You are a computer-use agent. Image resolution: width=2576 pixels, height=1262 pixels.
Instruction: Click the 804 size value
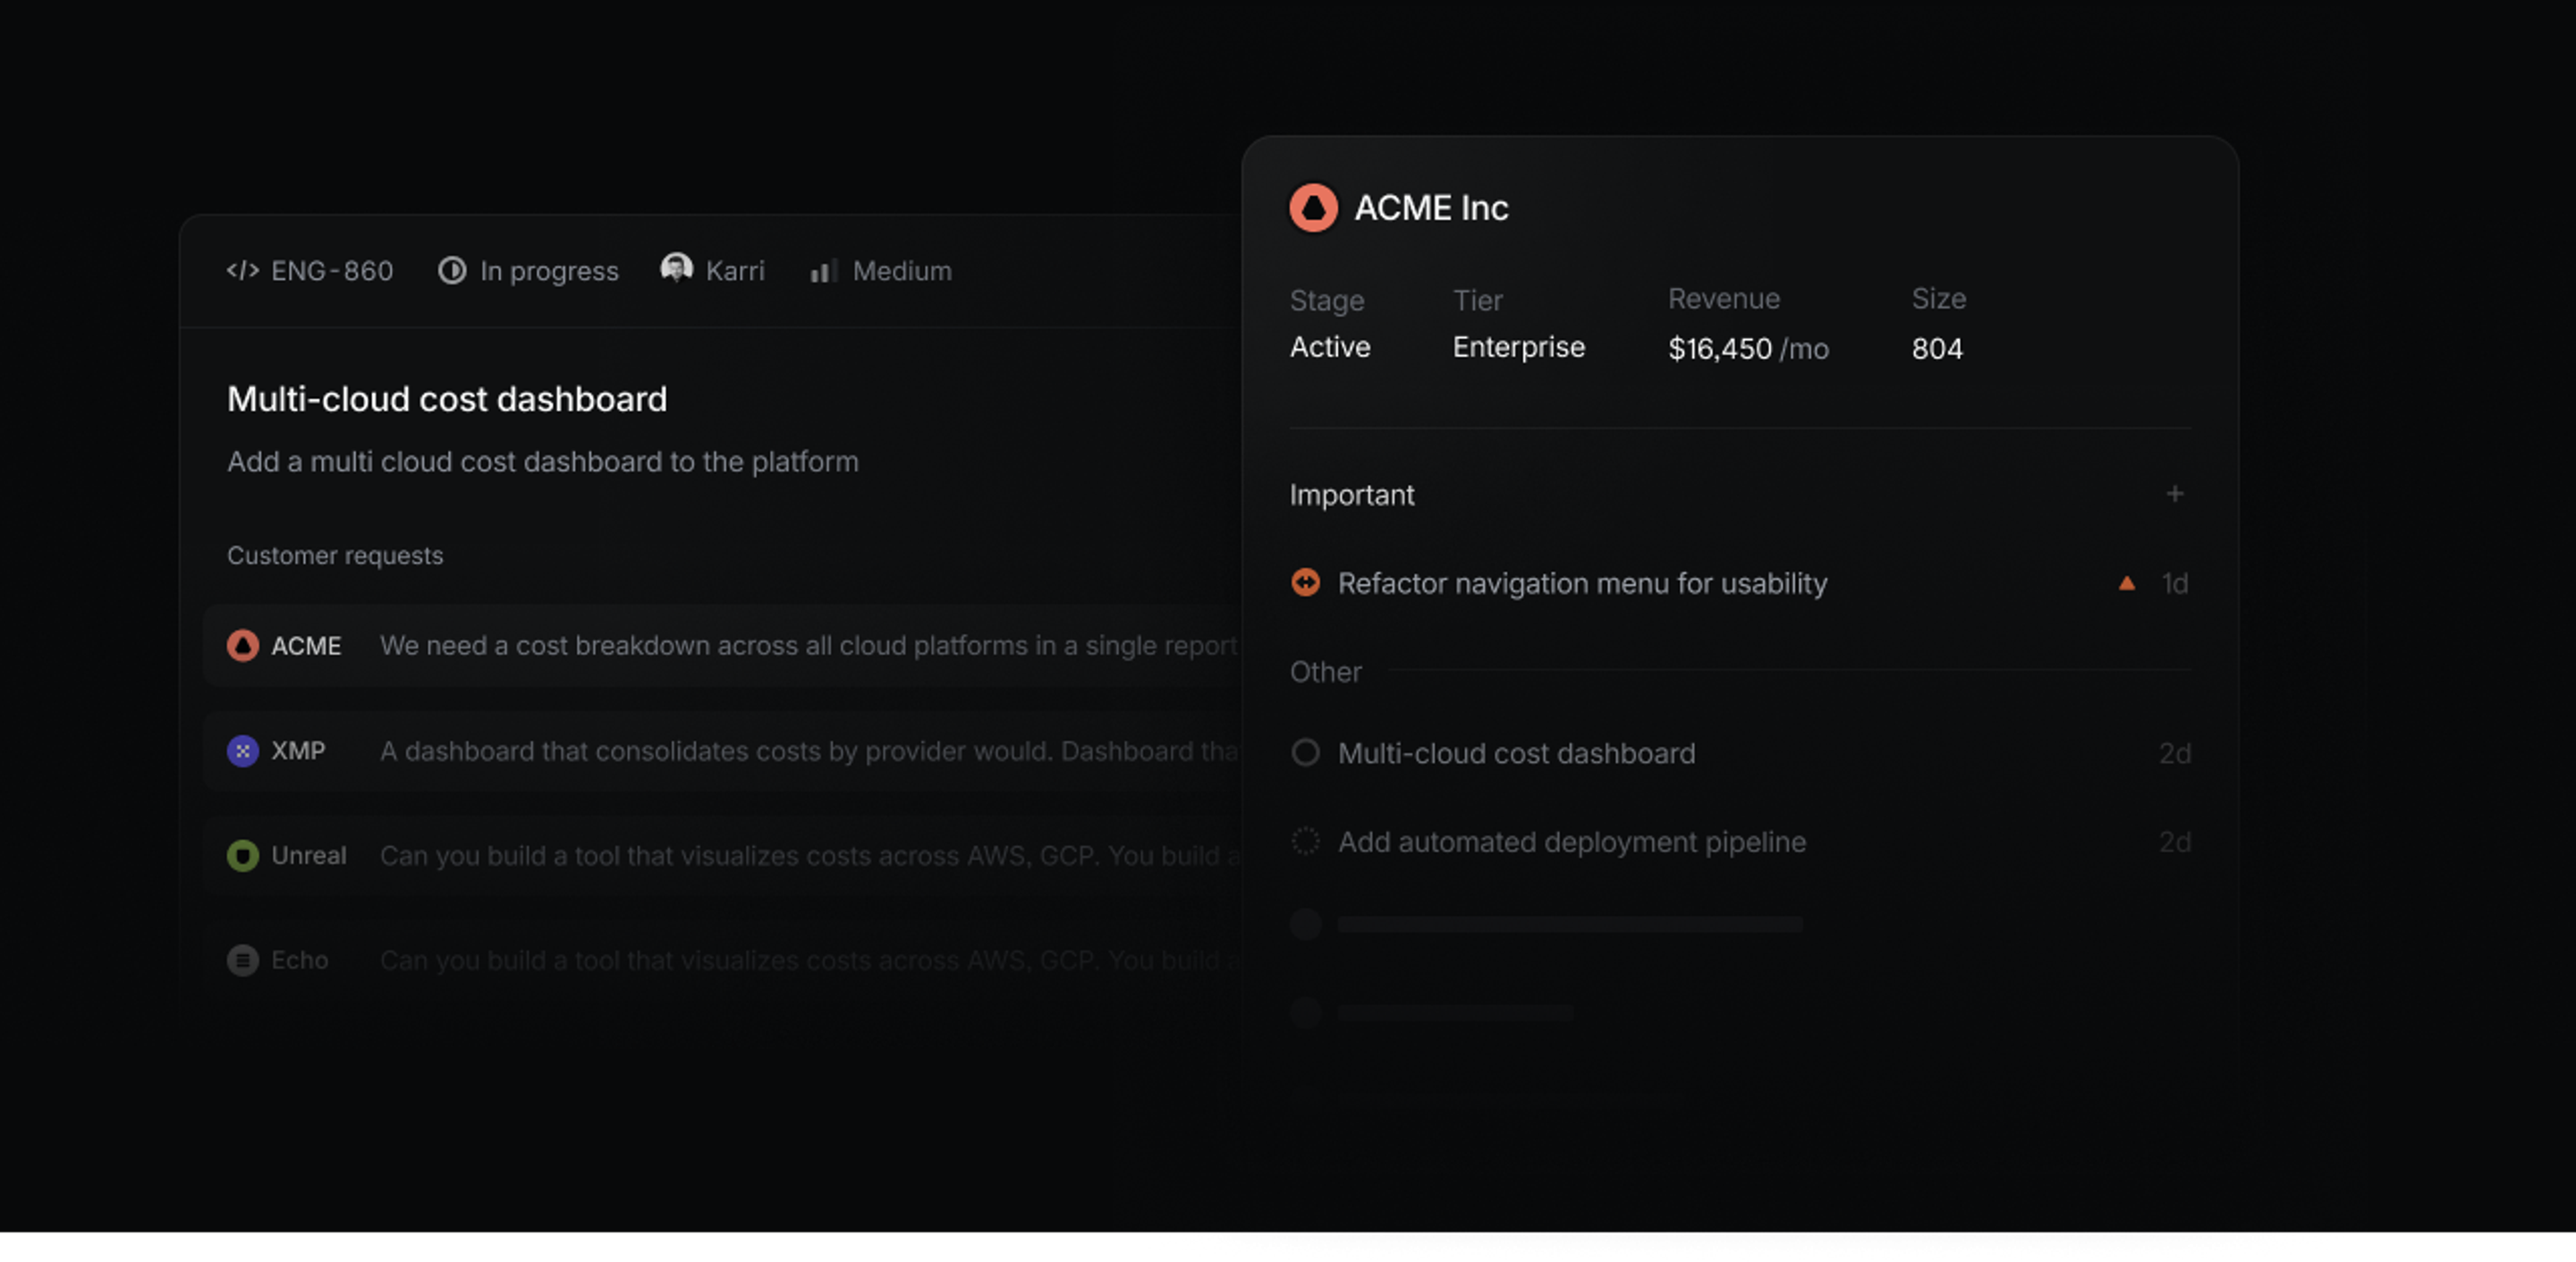coord(1937,349)
